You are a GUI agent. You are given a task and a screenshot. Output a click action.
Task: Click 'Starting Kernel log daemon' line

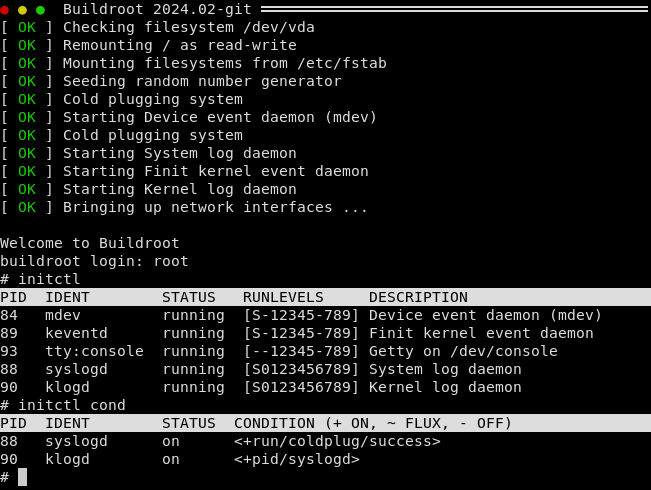[x=180, y=189]
